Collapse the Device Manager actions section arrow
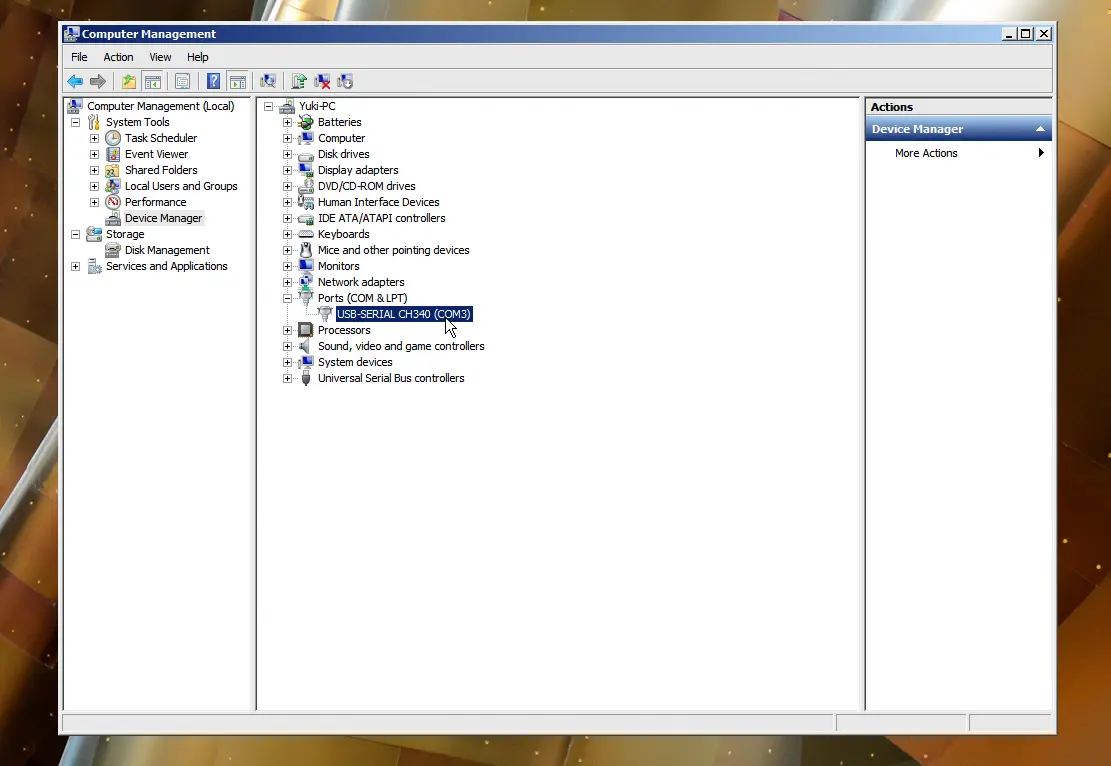Viewport: 1111px width, 766px height. point(1040,129)
